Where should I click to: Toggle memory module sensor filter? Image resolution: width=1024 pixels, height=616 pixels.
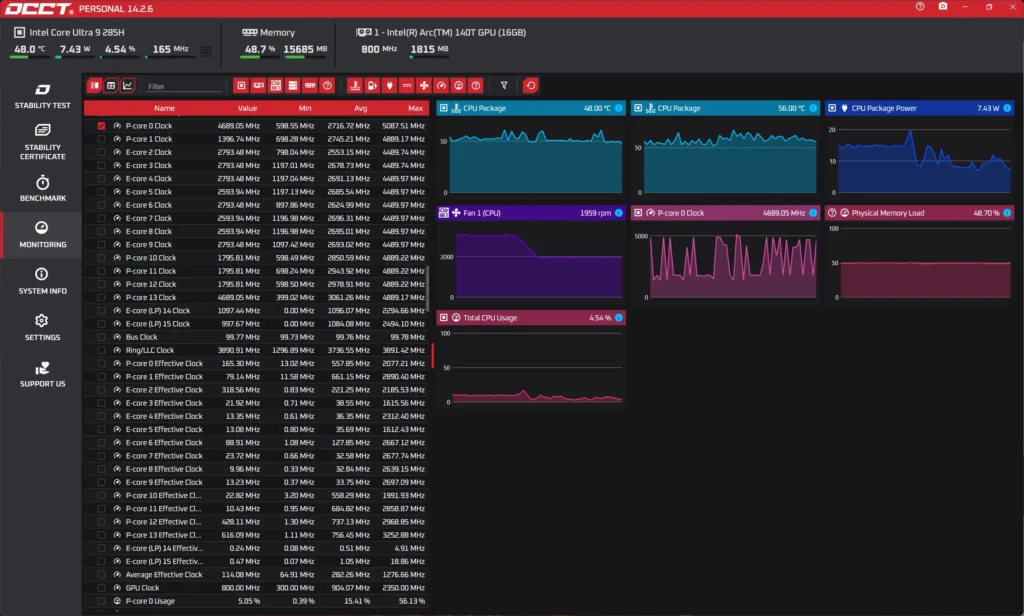[x=310, y=86]
